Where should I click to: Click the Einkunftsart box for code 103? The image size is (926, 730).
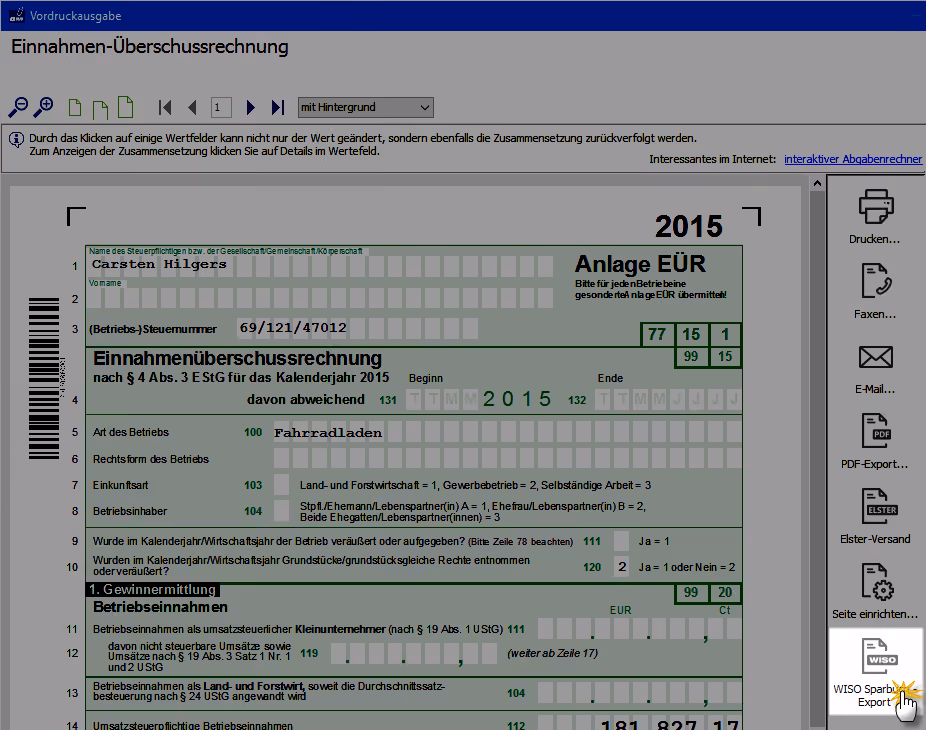[282, 485]
